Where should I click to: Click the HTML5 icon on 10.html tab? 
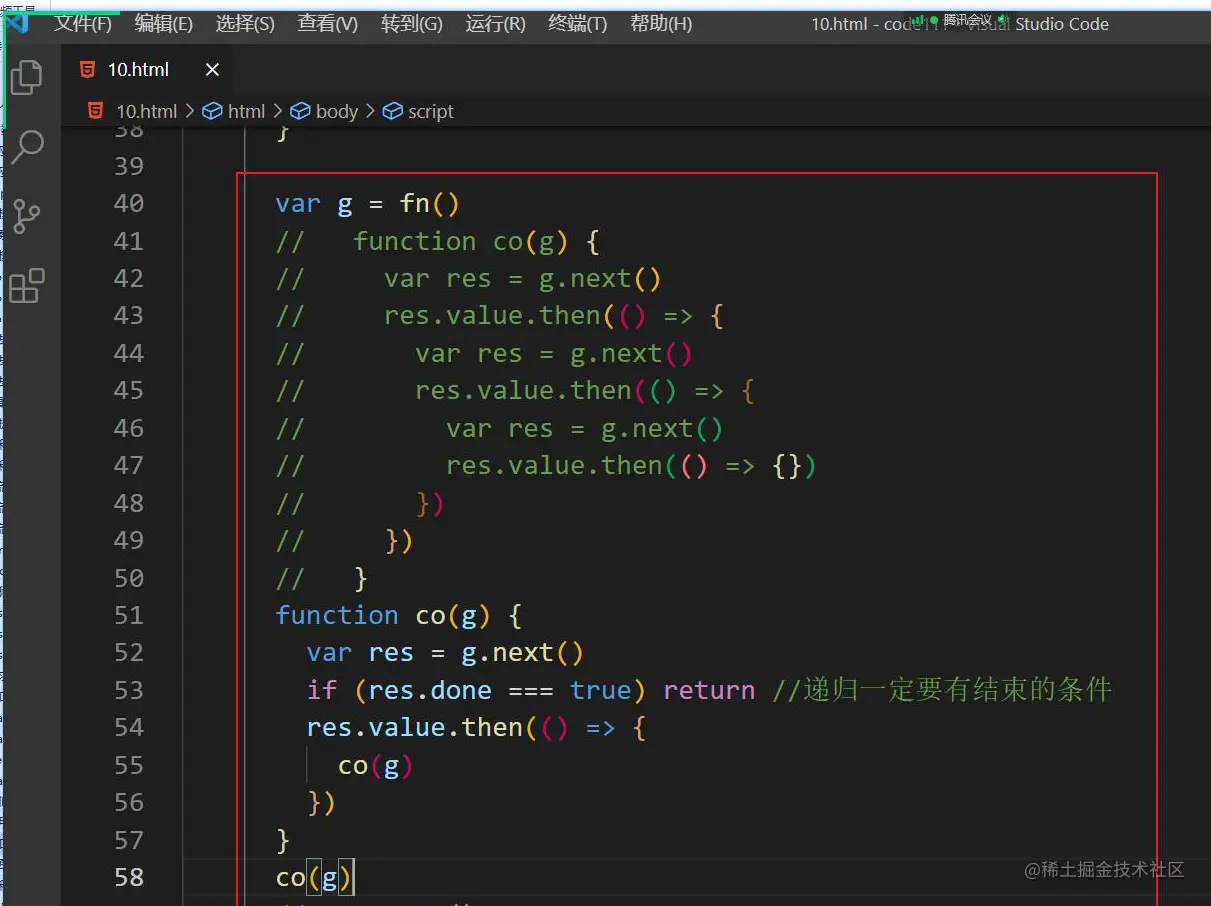point(88,70)
